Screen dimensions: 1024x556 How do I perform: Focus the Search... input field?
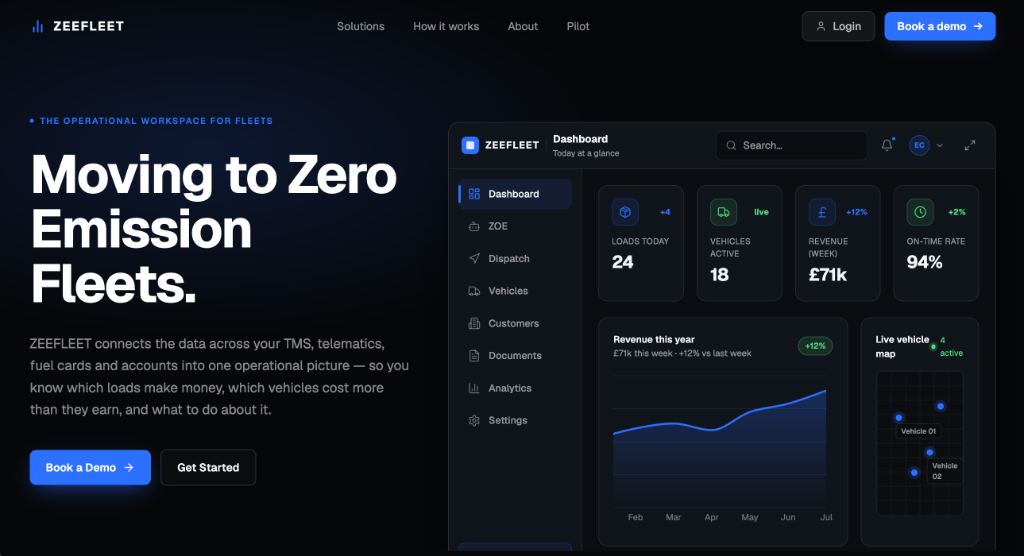[x=792, y=145]
